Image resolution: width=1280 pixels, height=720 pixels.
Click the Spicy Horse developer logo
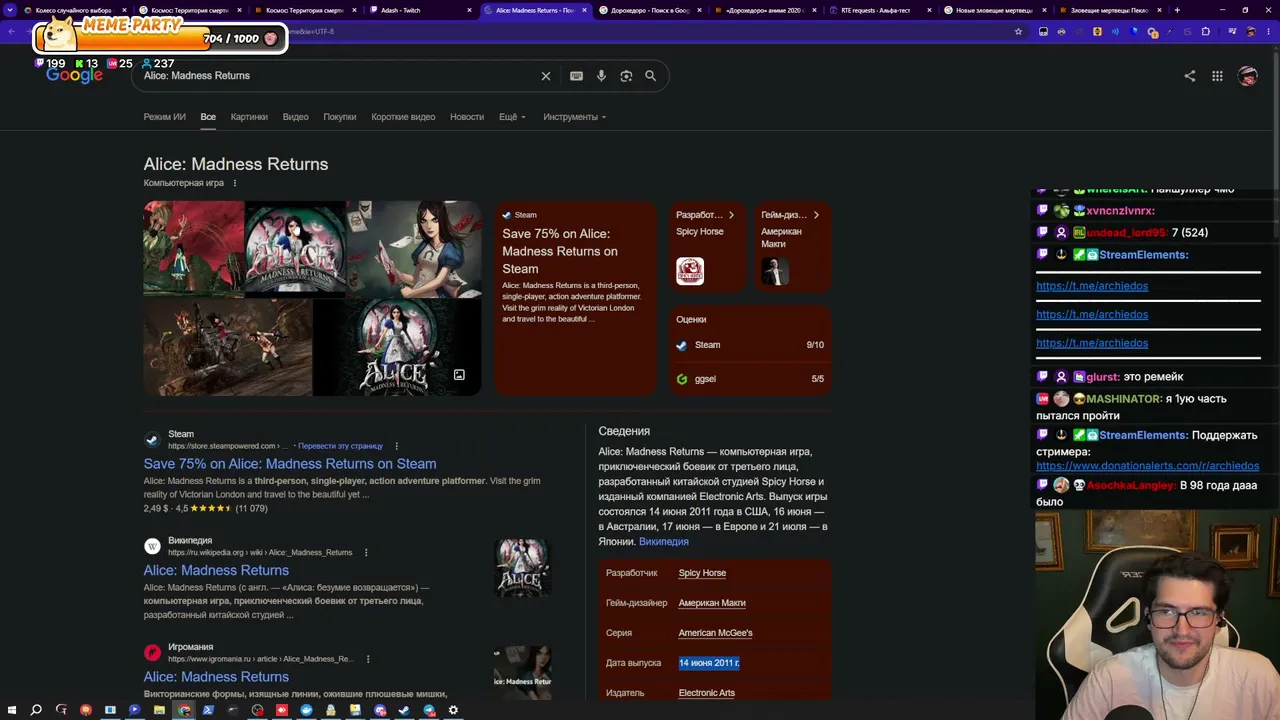coord(690,271)
